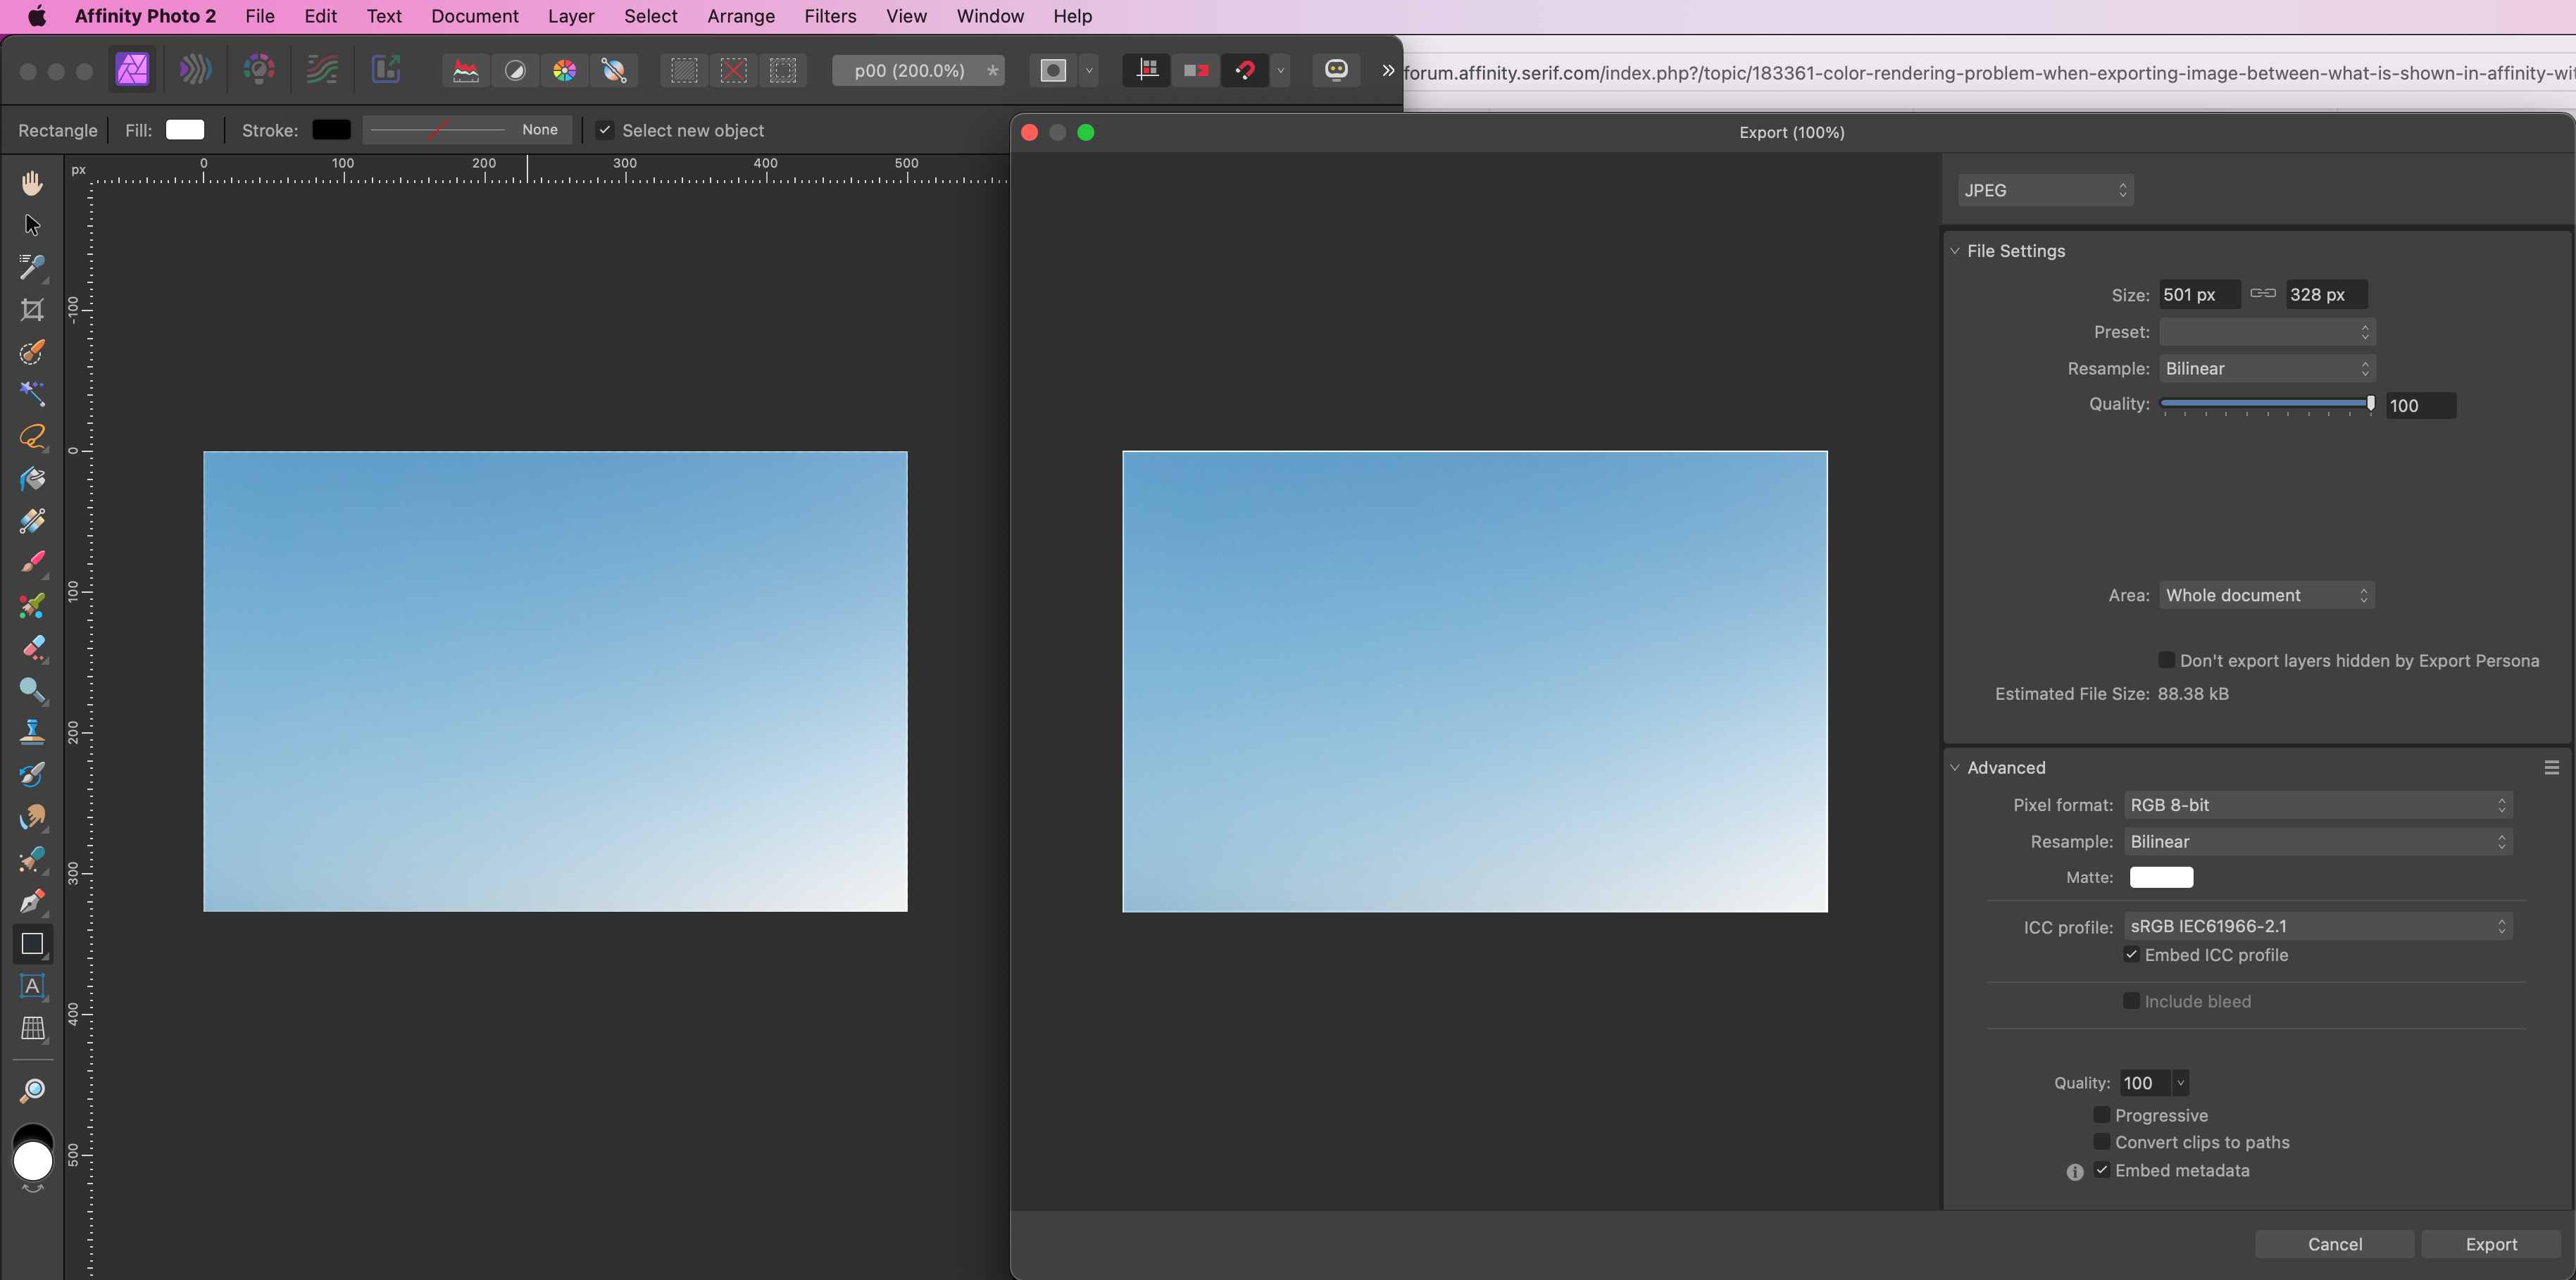
Task: Open the Area Whole document dropdown
Action: click(2267, 595)
